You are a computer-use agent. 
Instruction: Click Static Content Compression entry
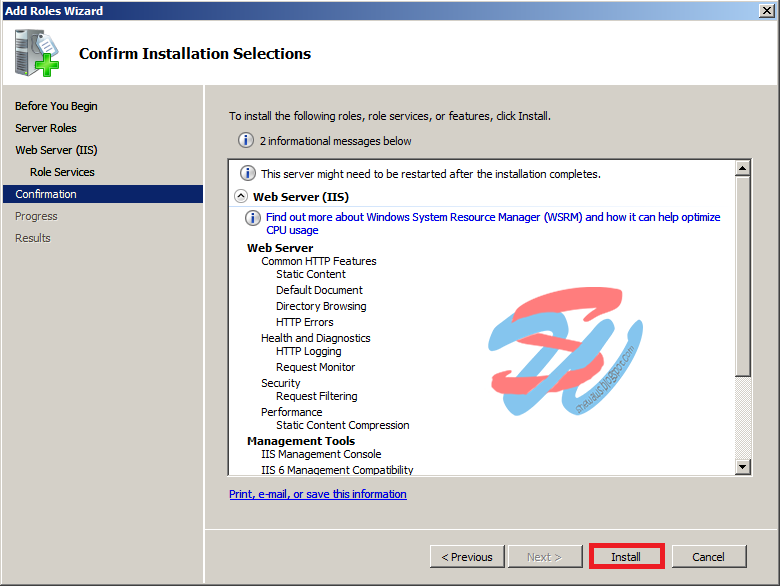[343, 425]
